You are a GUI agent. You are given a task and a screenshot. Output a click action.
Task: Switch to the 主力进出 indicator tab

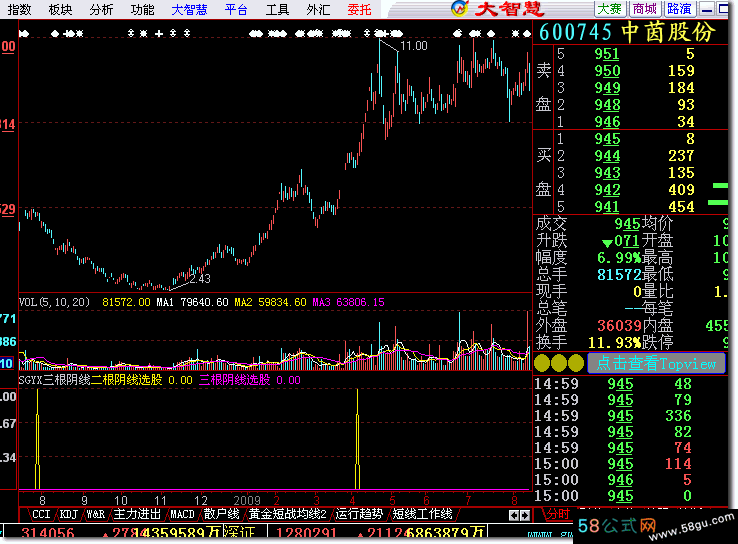137,514
